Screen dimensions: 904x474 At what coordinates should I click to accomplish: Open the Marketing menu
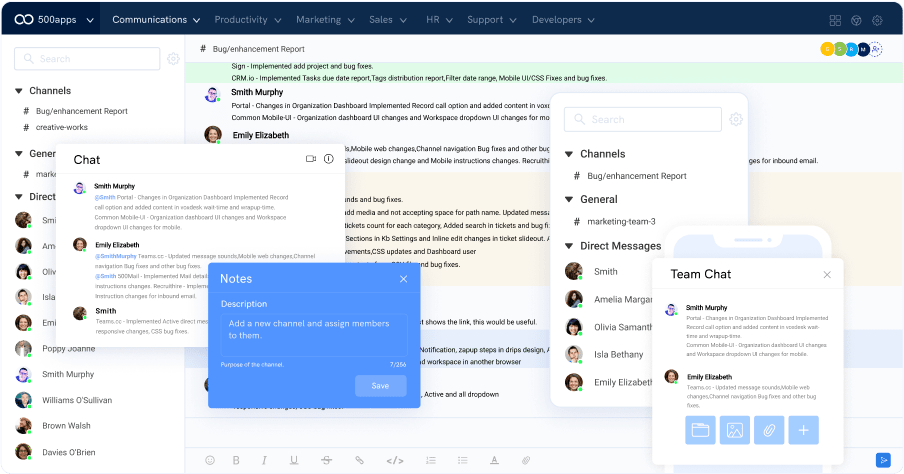325,19
